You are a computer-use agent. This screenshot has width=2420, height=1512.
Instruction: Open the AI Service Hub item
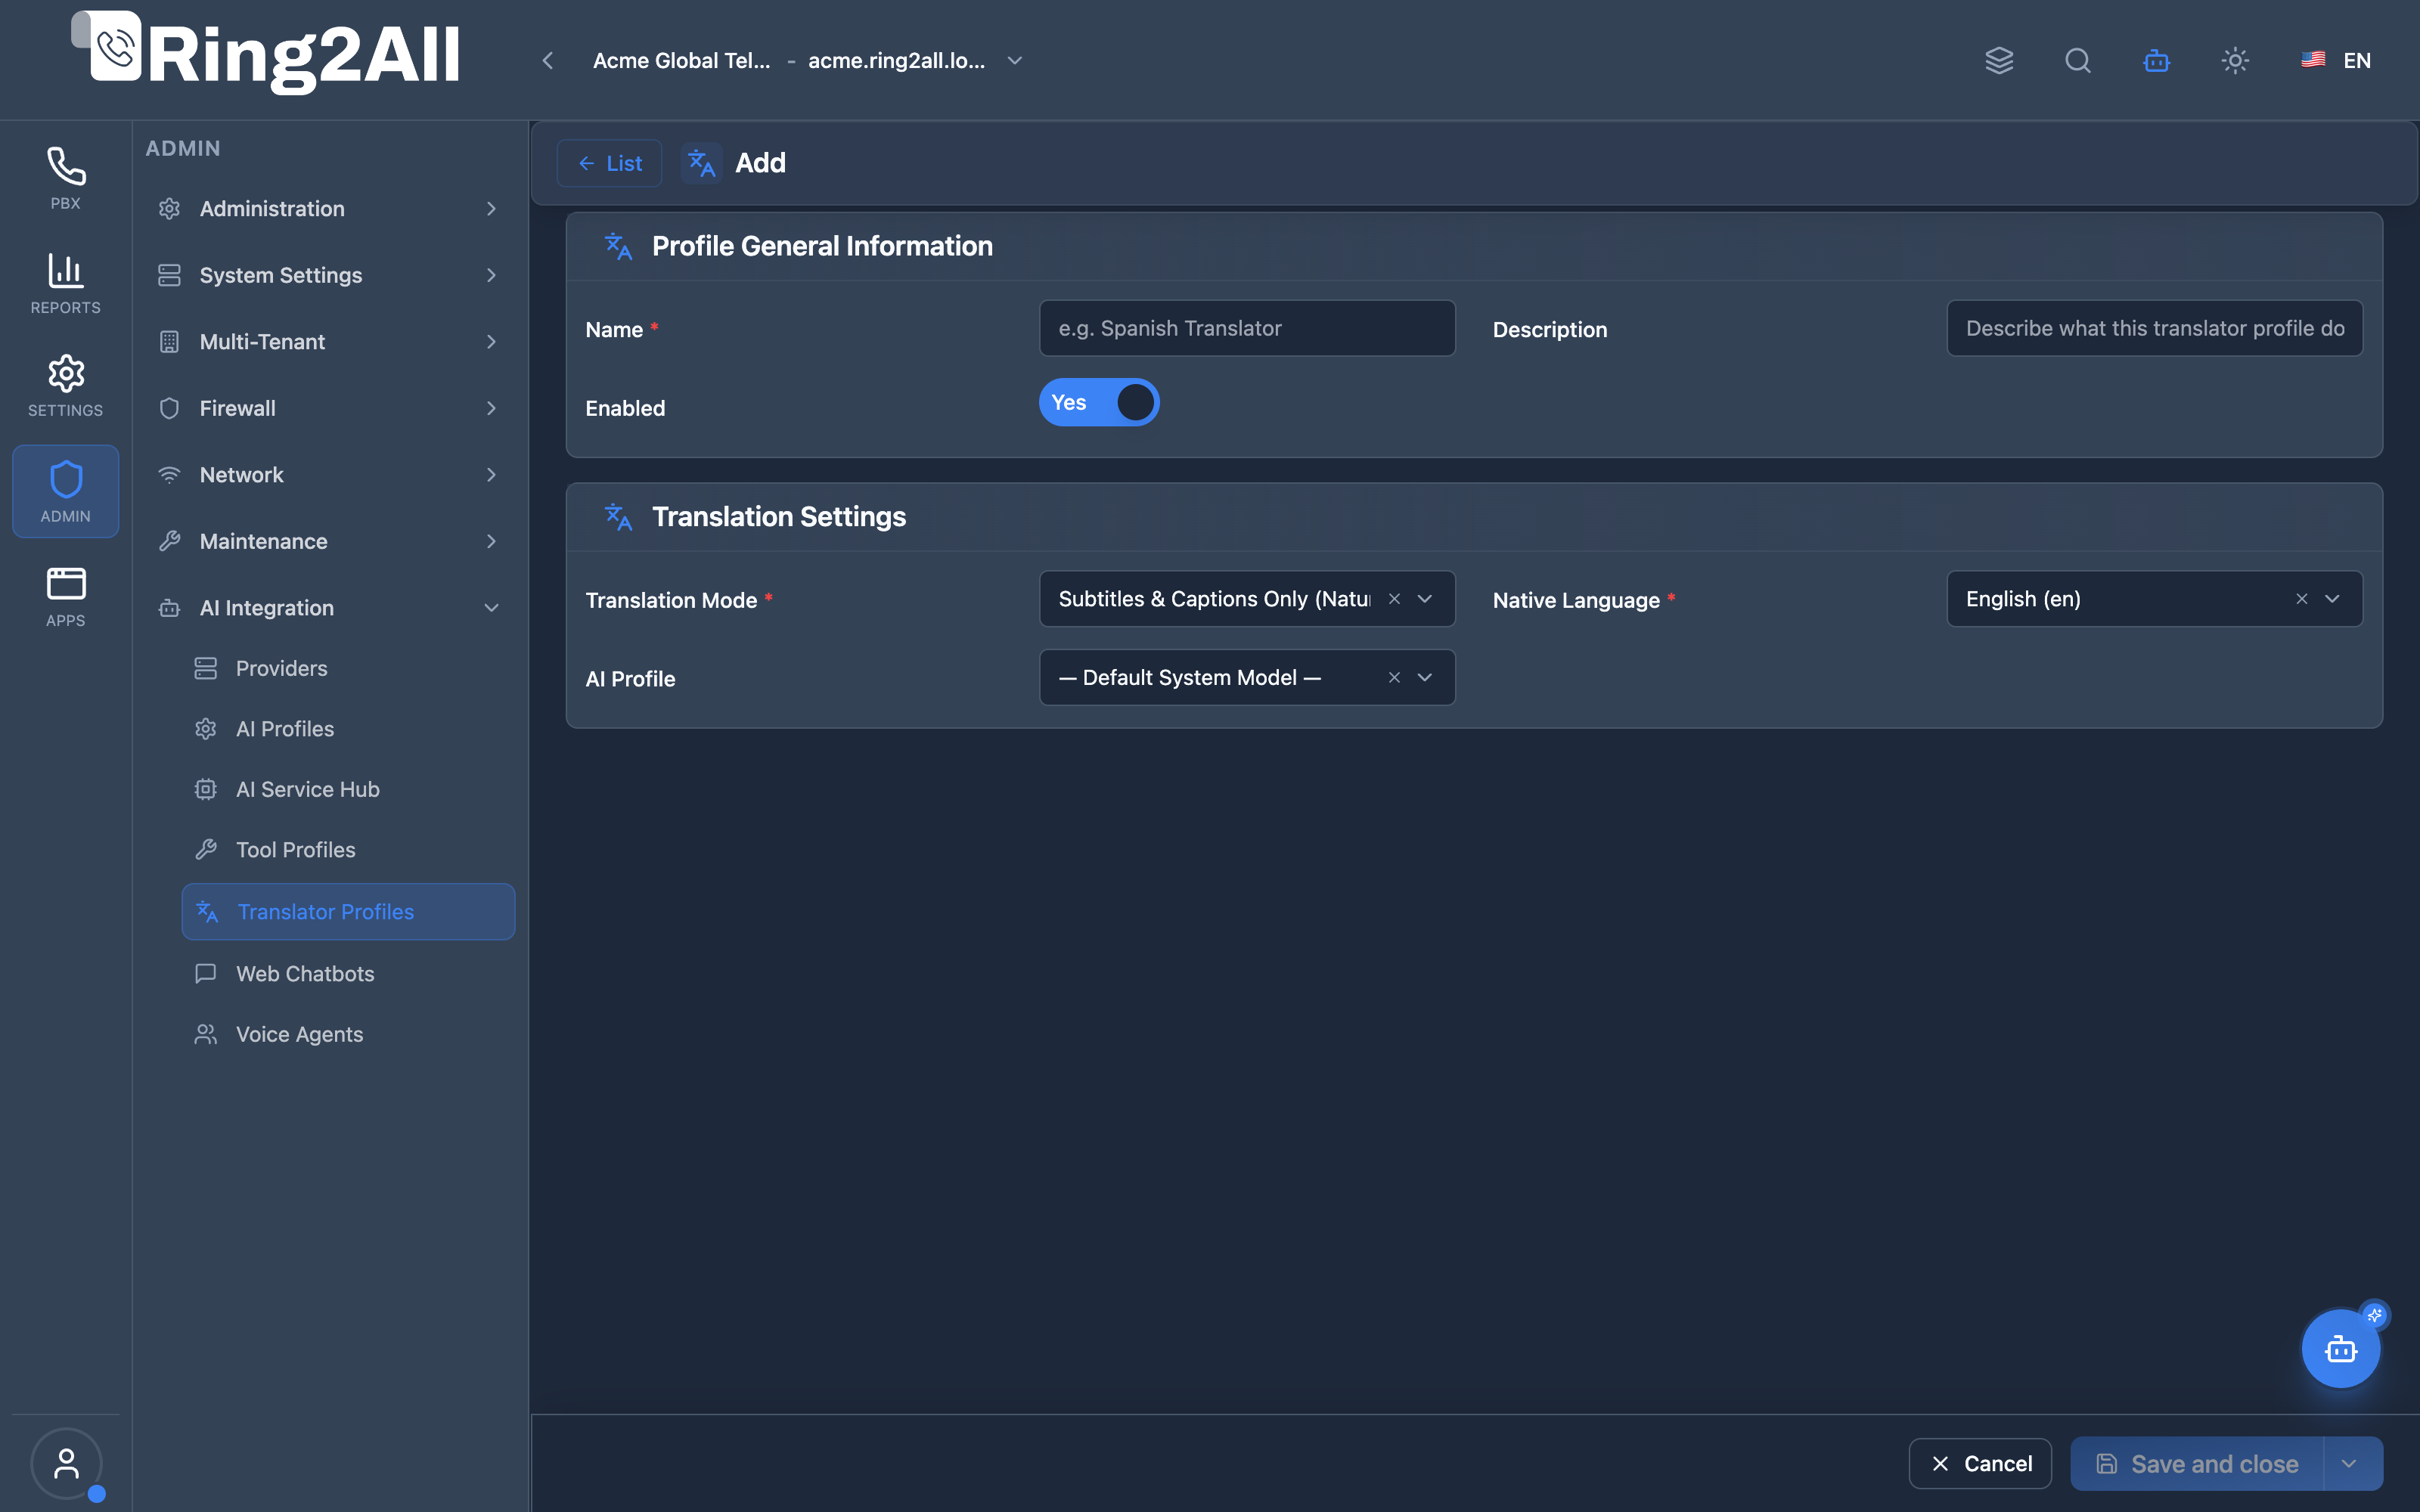coord(348,789)
